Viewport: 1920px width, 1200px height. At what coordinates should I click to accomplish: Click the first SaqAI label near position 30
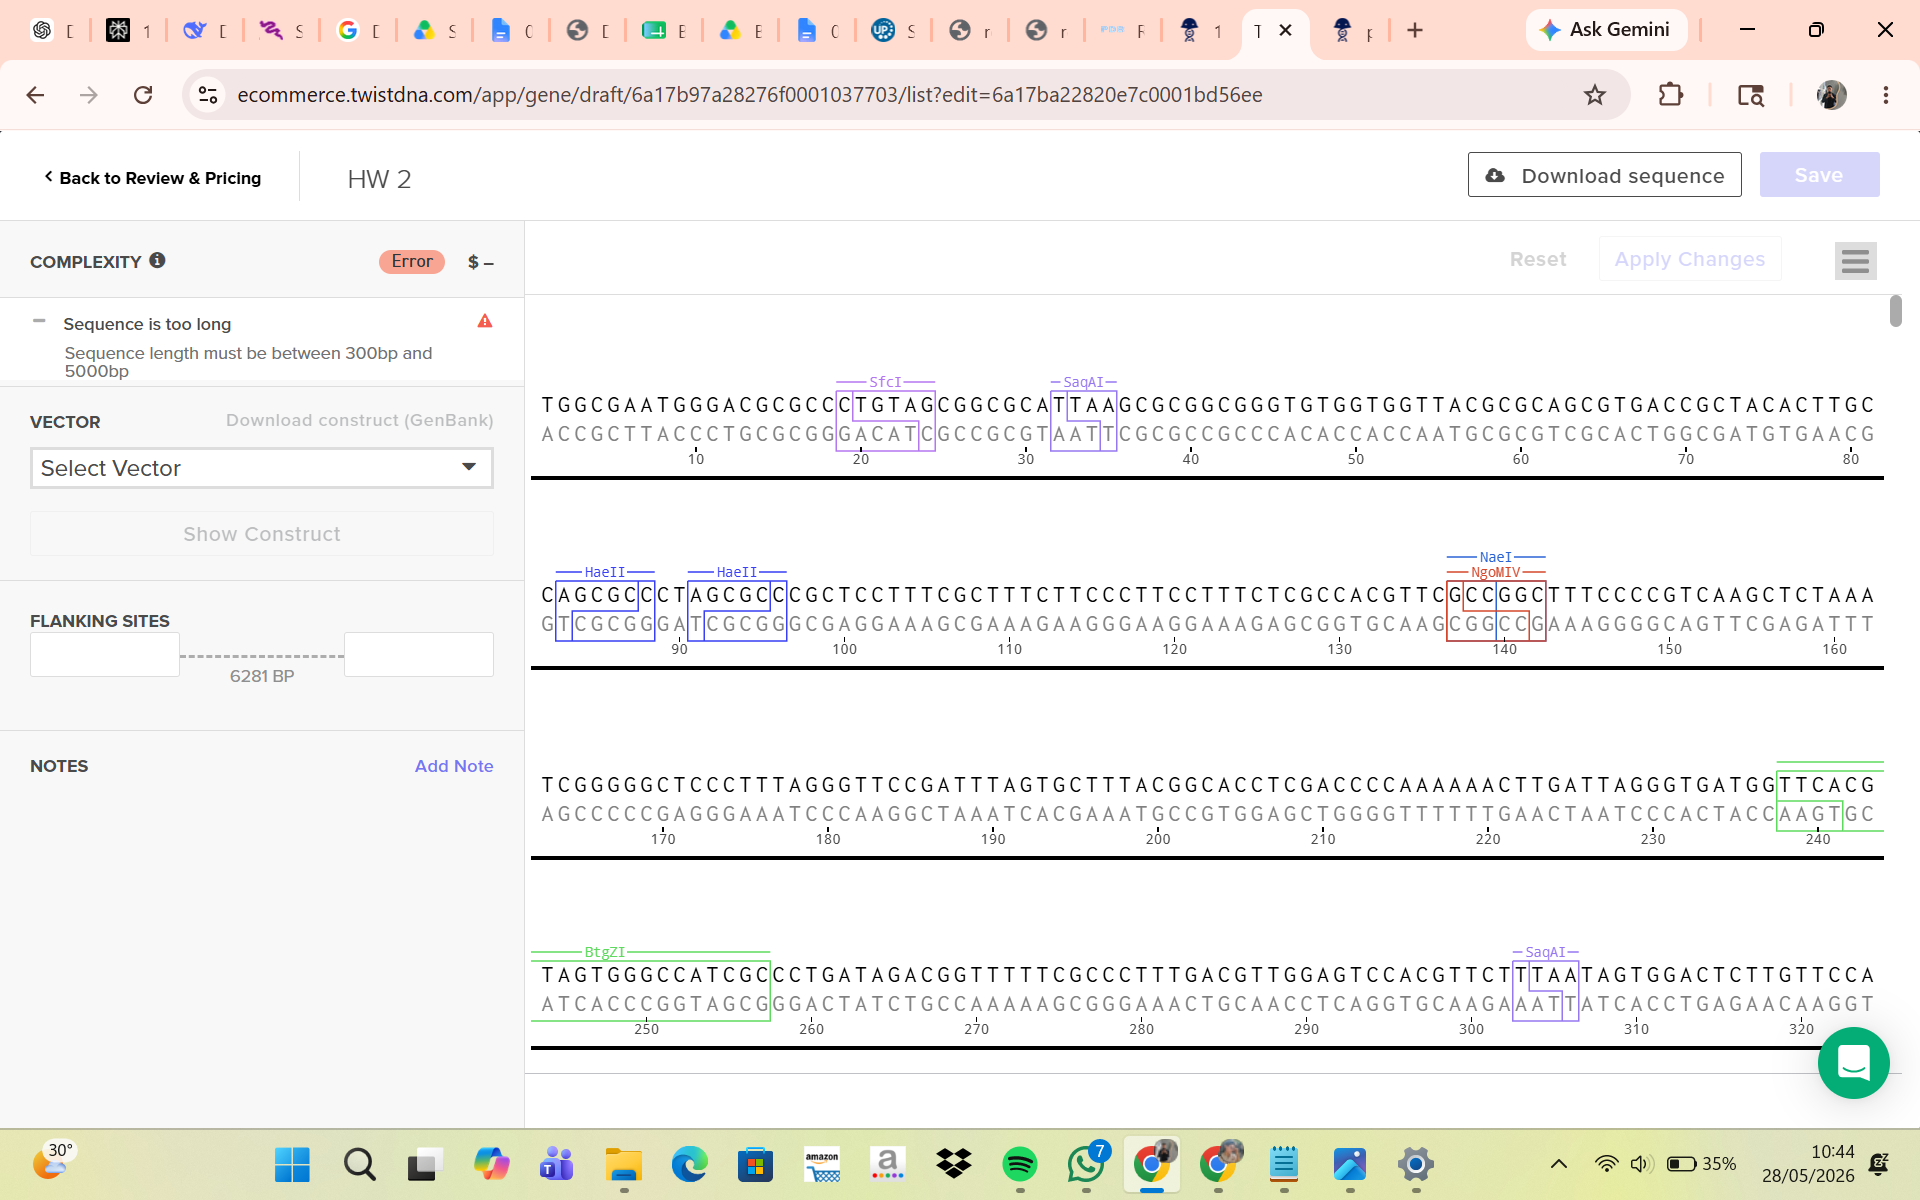click(1083, 382)
